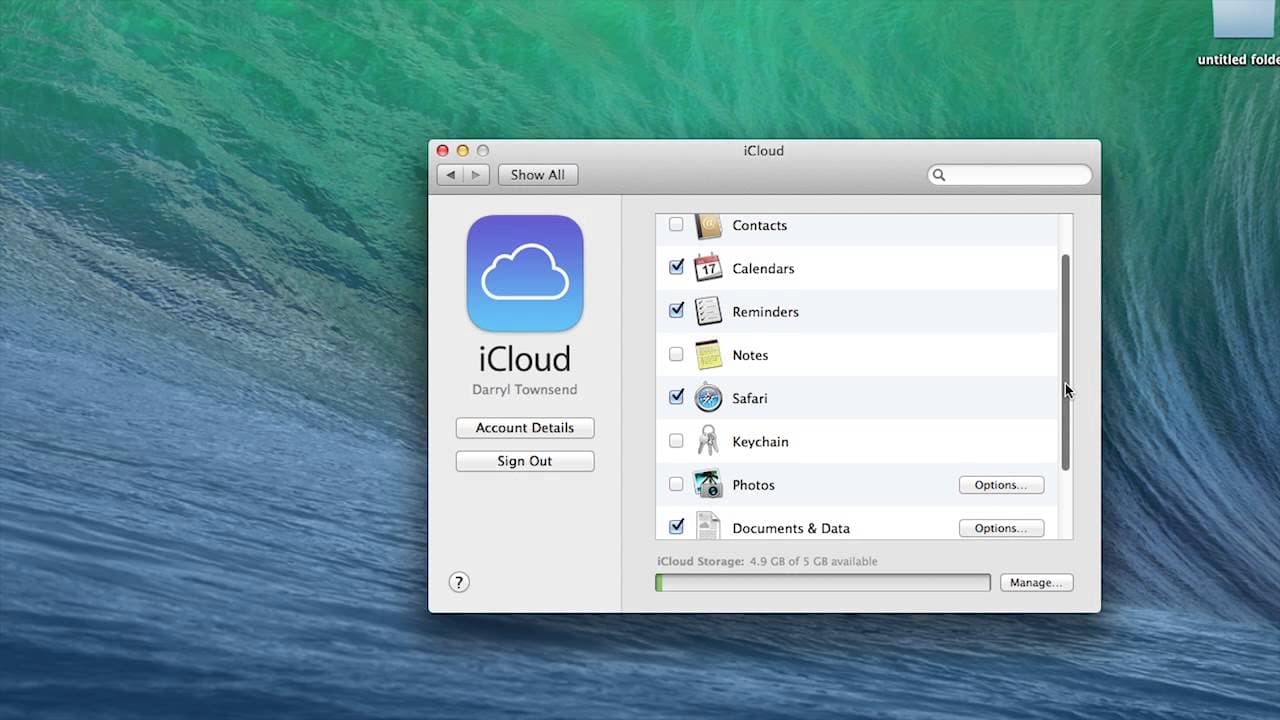
Task: Select the Notes label in the list
Action: (x=750, y=355)
